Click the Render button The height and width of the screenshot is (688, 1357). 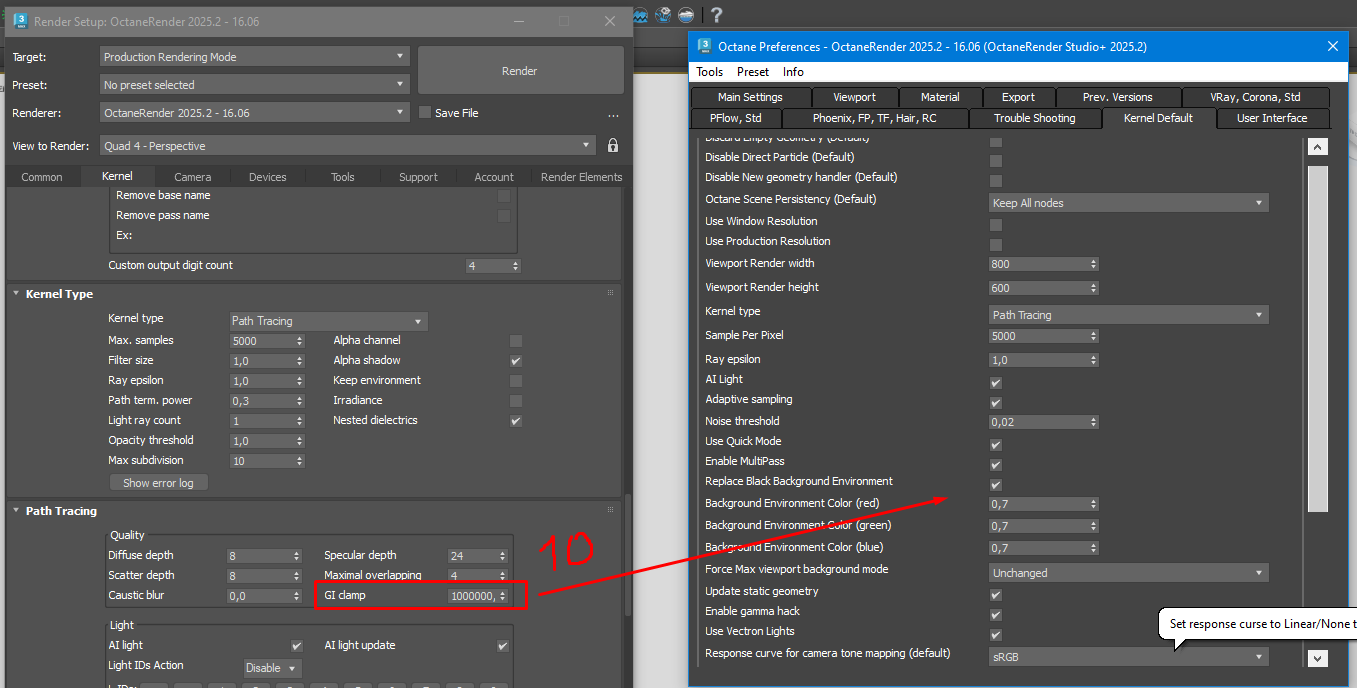(520, 71)
